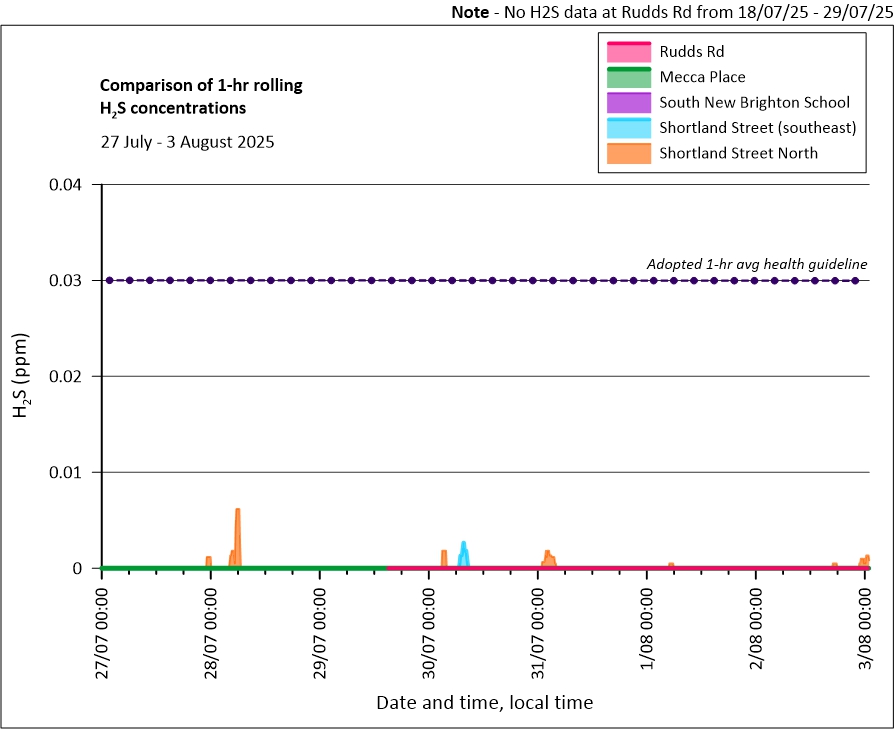This screenshot has height=729, width=895.
Task: Click the South New Brighton School legend label
Action: click(x=754, y=102)
